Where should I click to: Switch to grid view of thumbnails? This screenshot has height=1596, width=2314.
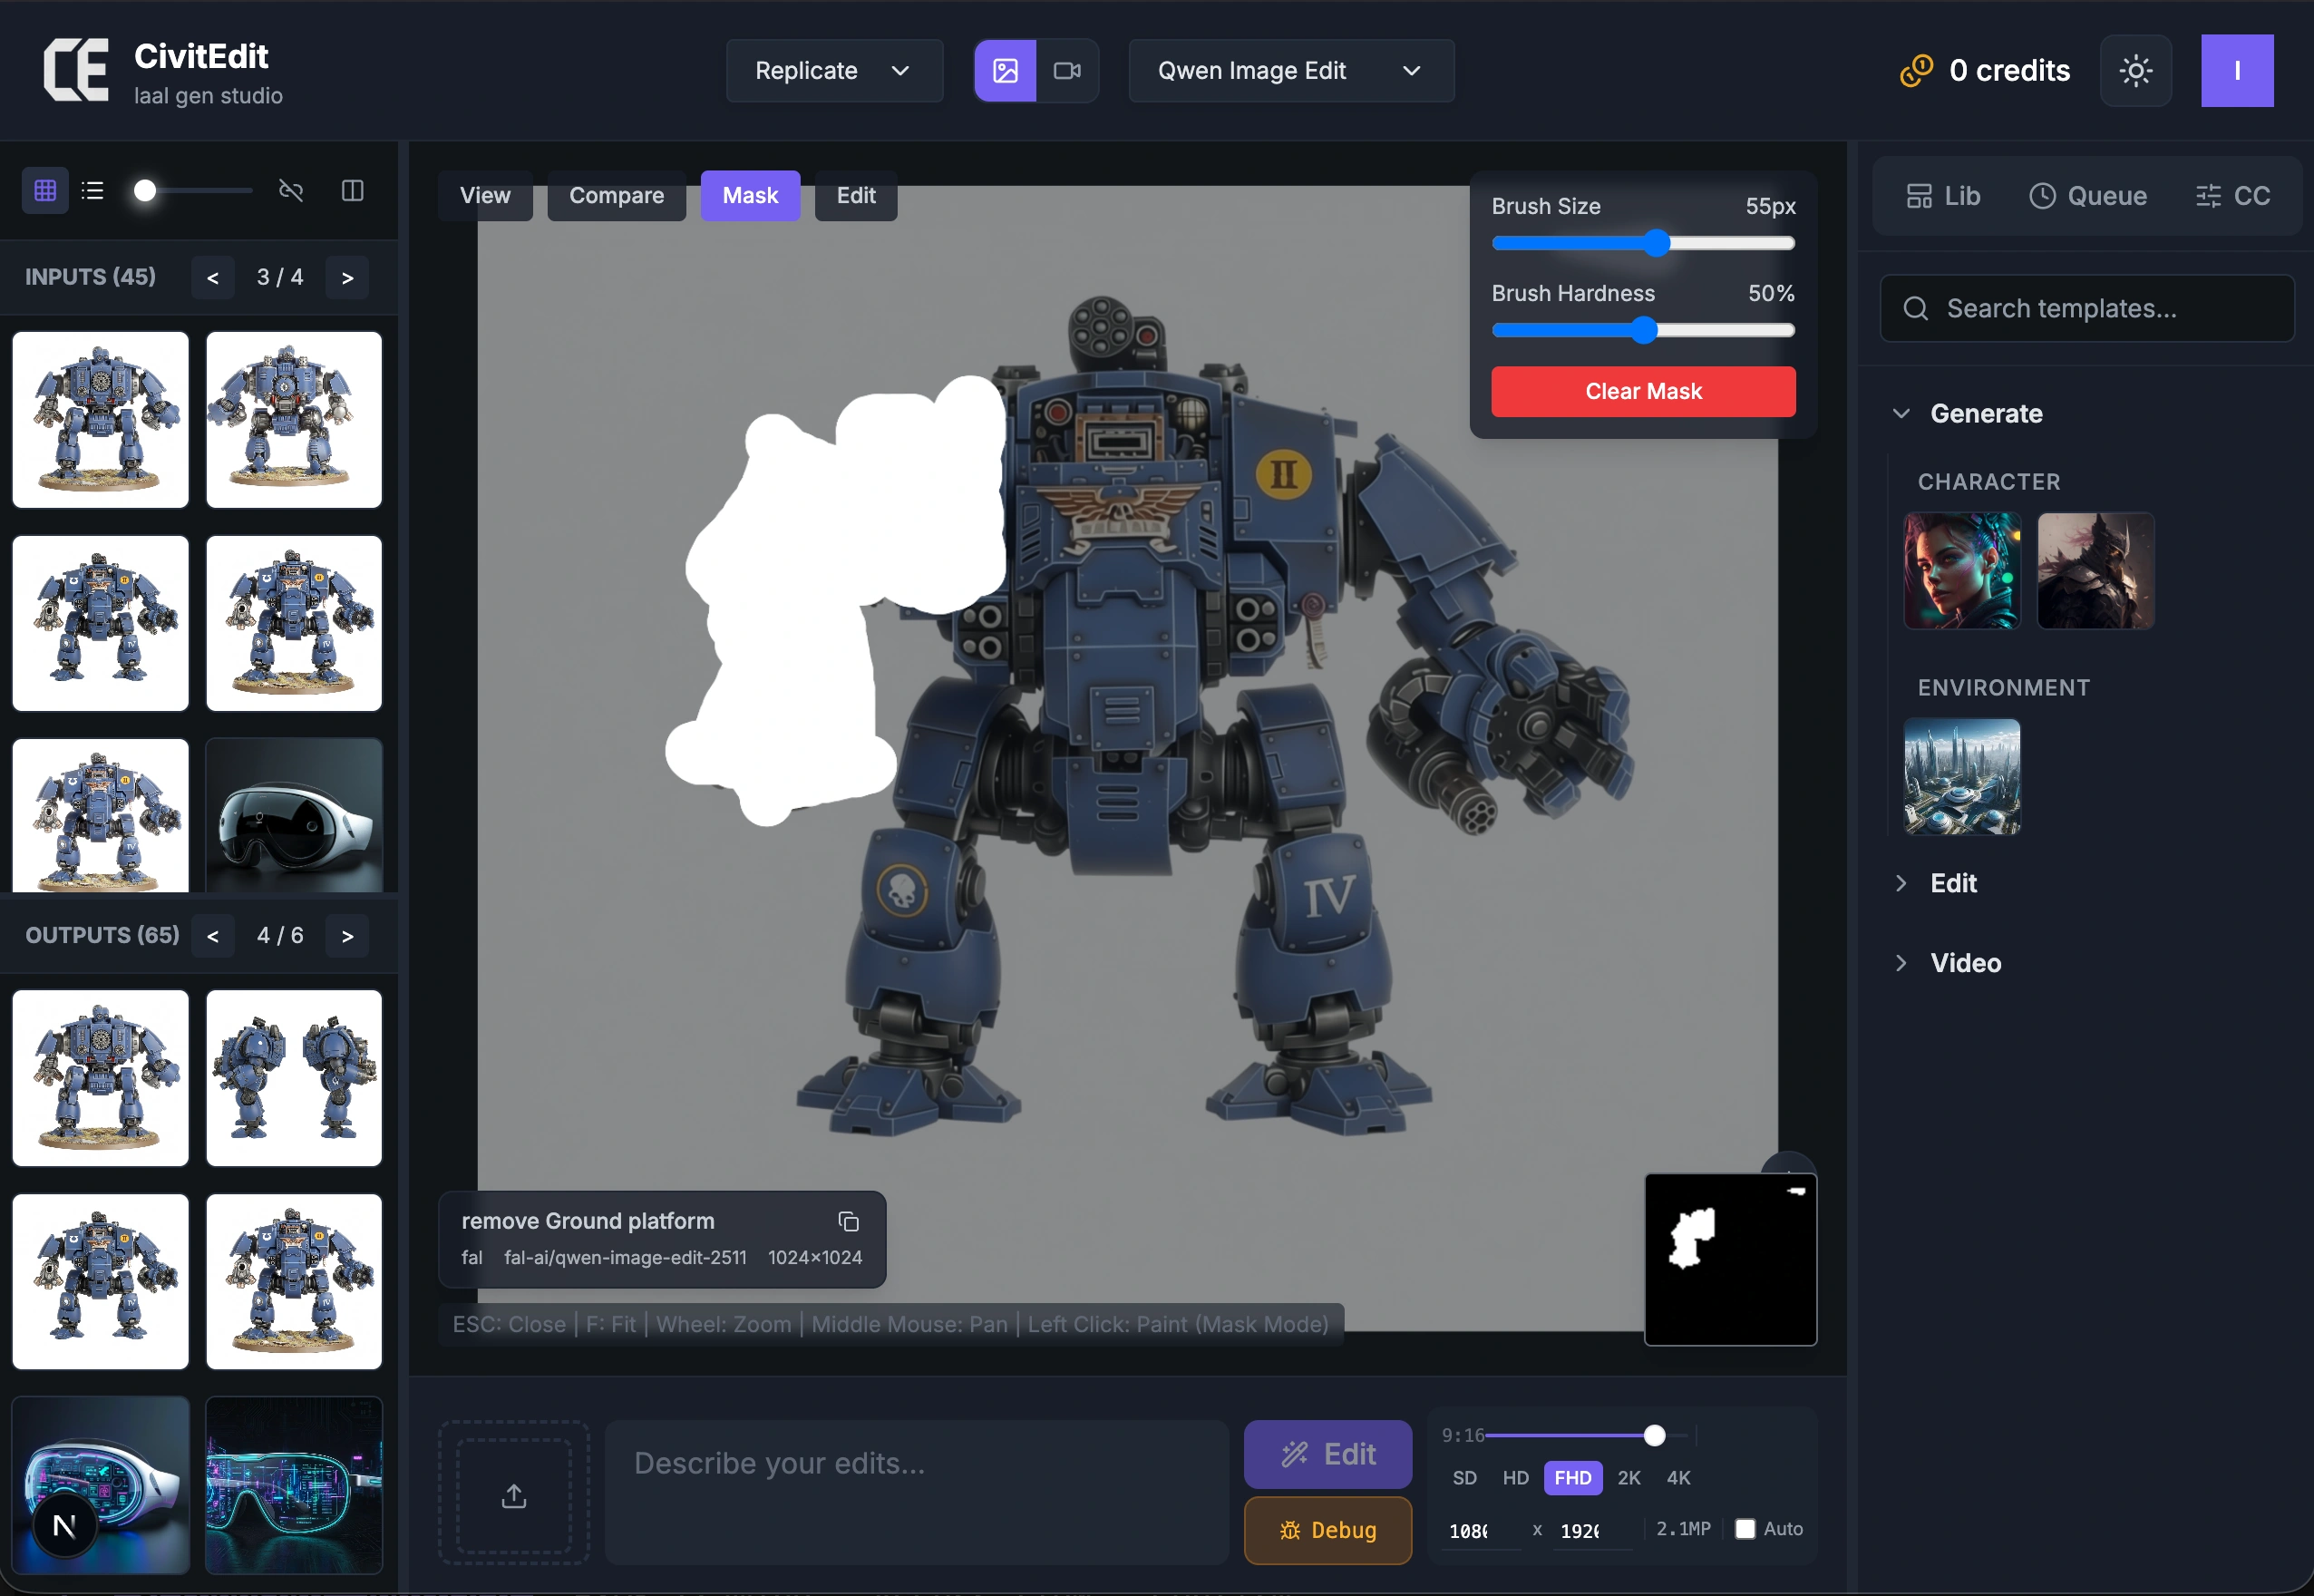45,190
